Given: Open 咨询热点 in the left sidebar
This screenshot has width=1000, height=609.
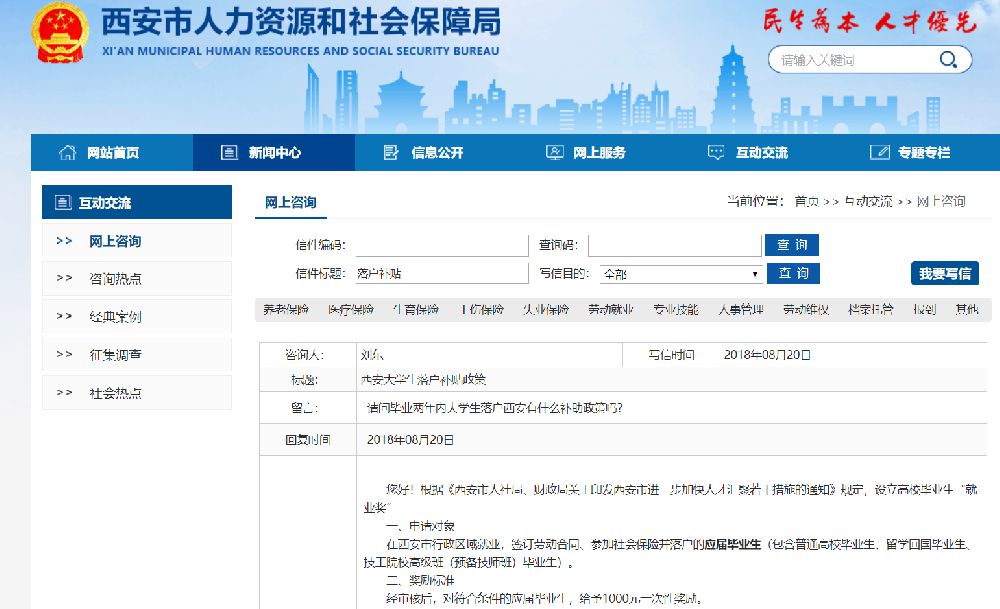Looking at the screenshot, I should [115, 279].
